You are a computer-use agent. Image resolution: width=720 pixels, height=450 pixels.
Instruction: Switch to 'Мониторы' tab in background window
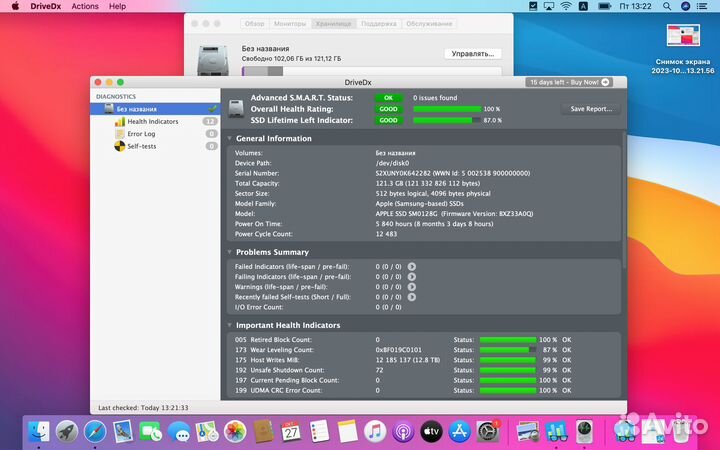[x=290, y=24]
